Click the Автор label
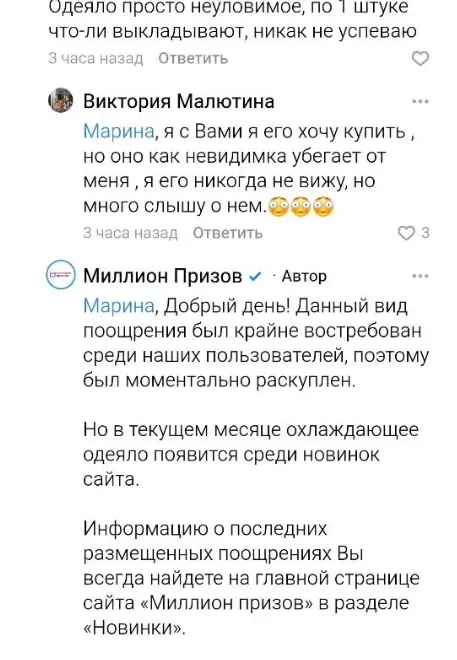Screen dimensions: 457x660 (x=304, y=277)
